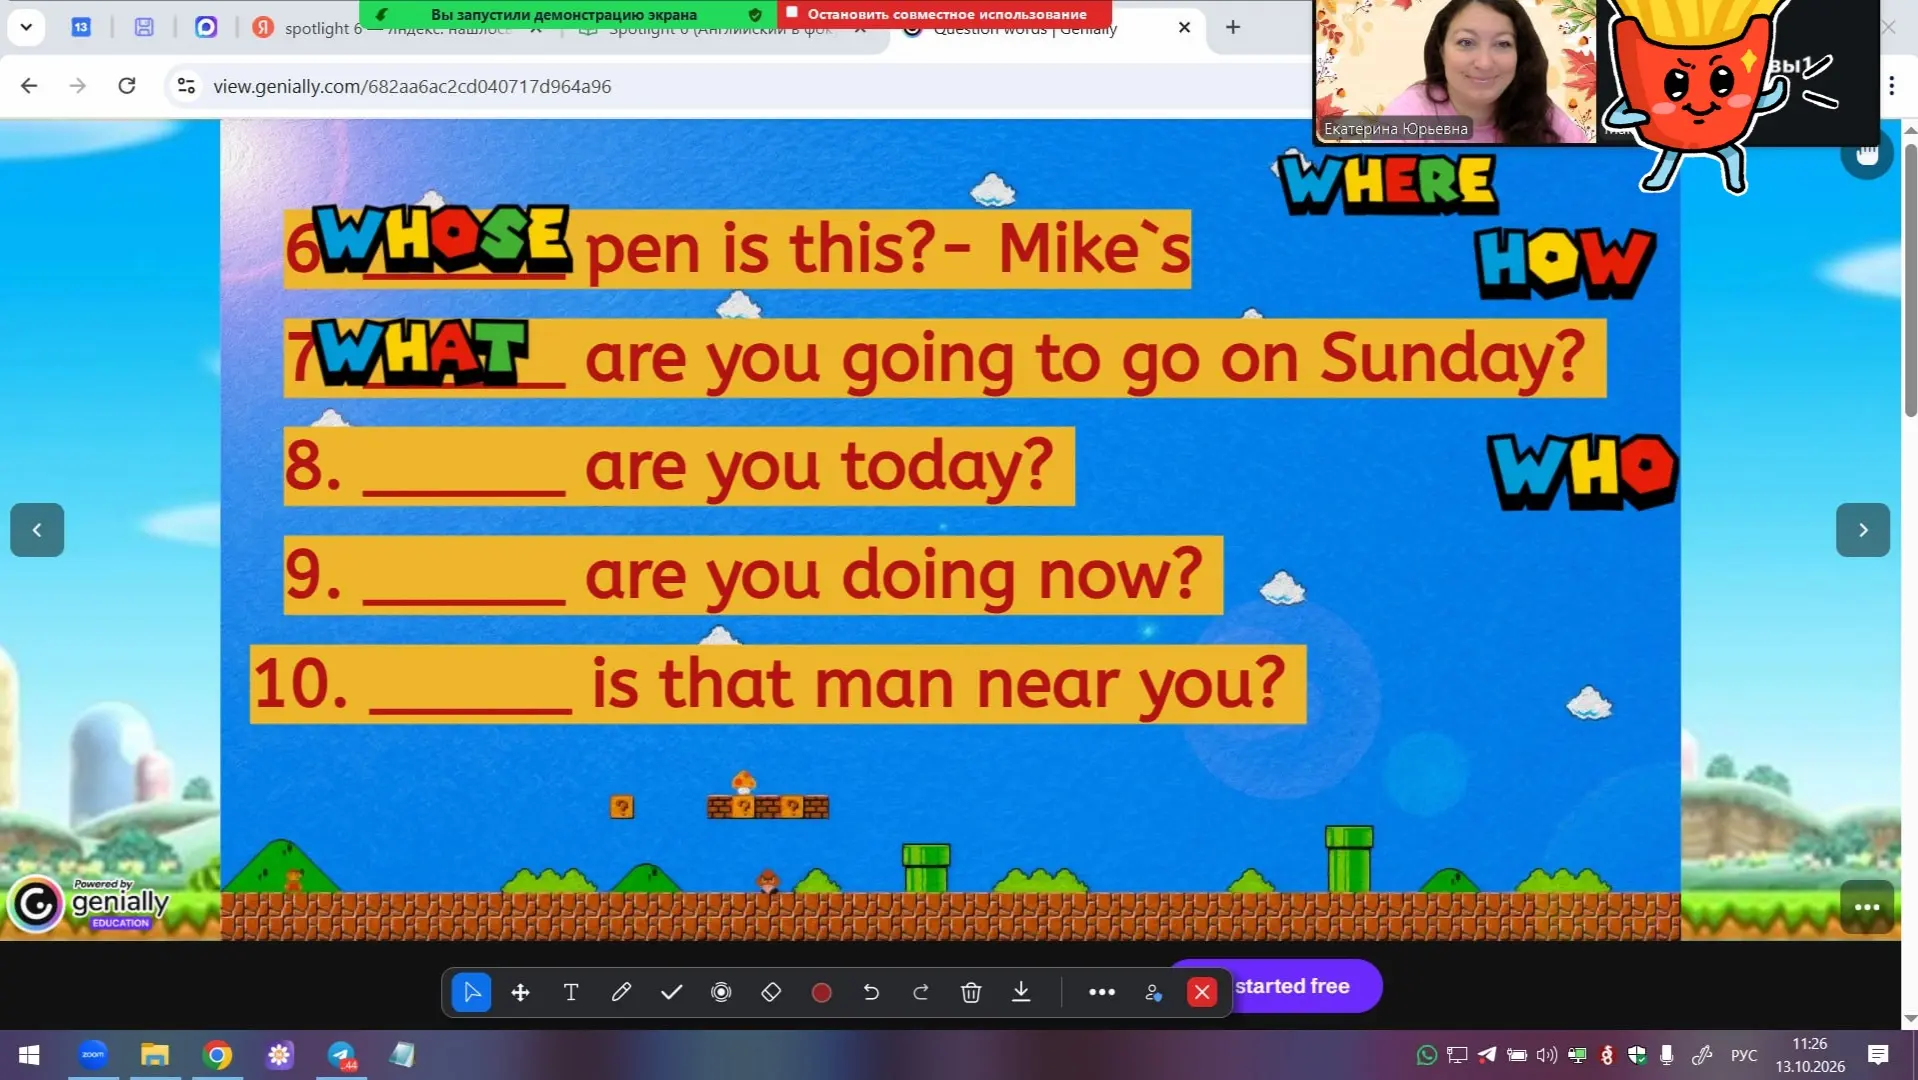Close the annotation toolbar with red X
Screen dimensions: 1918x1080
(x=1202, y=992)
